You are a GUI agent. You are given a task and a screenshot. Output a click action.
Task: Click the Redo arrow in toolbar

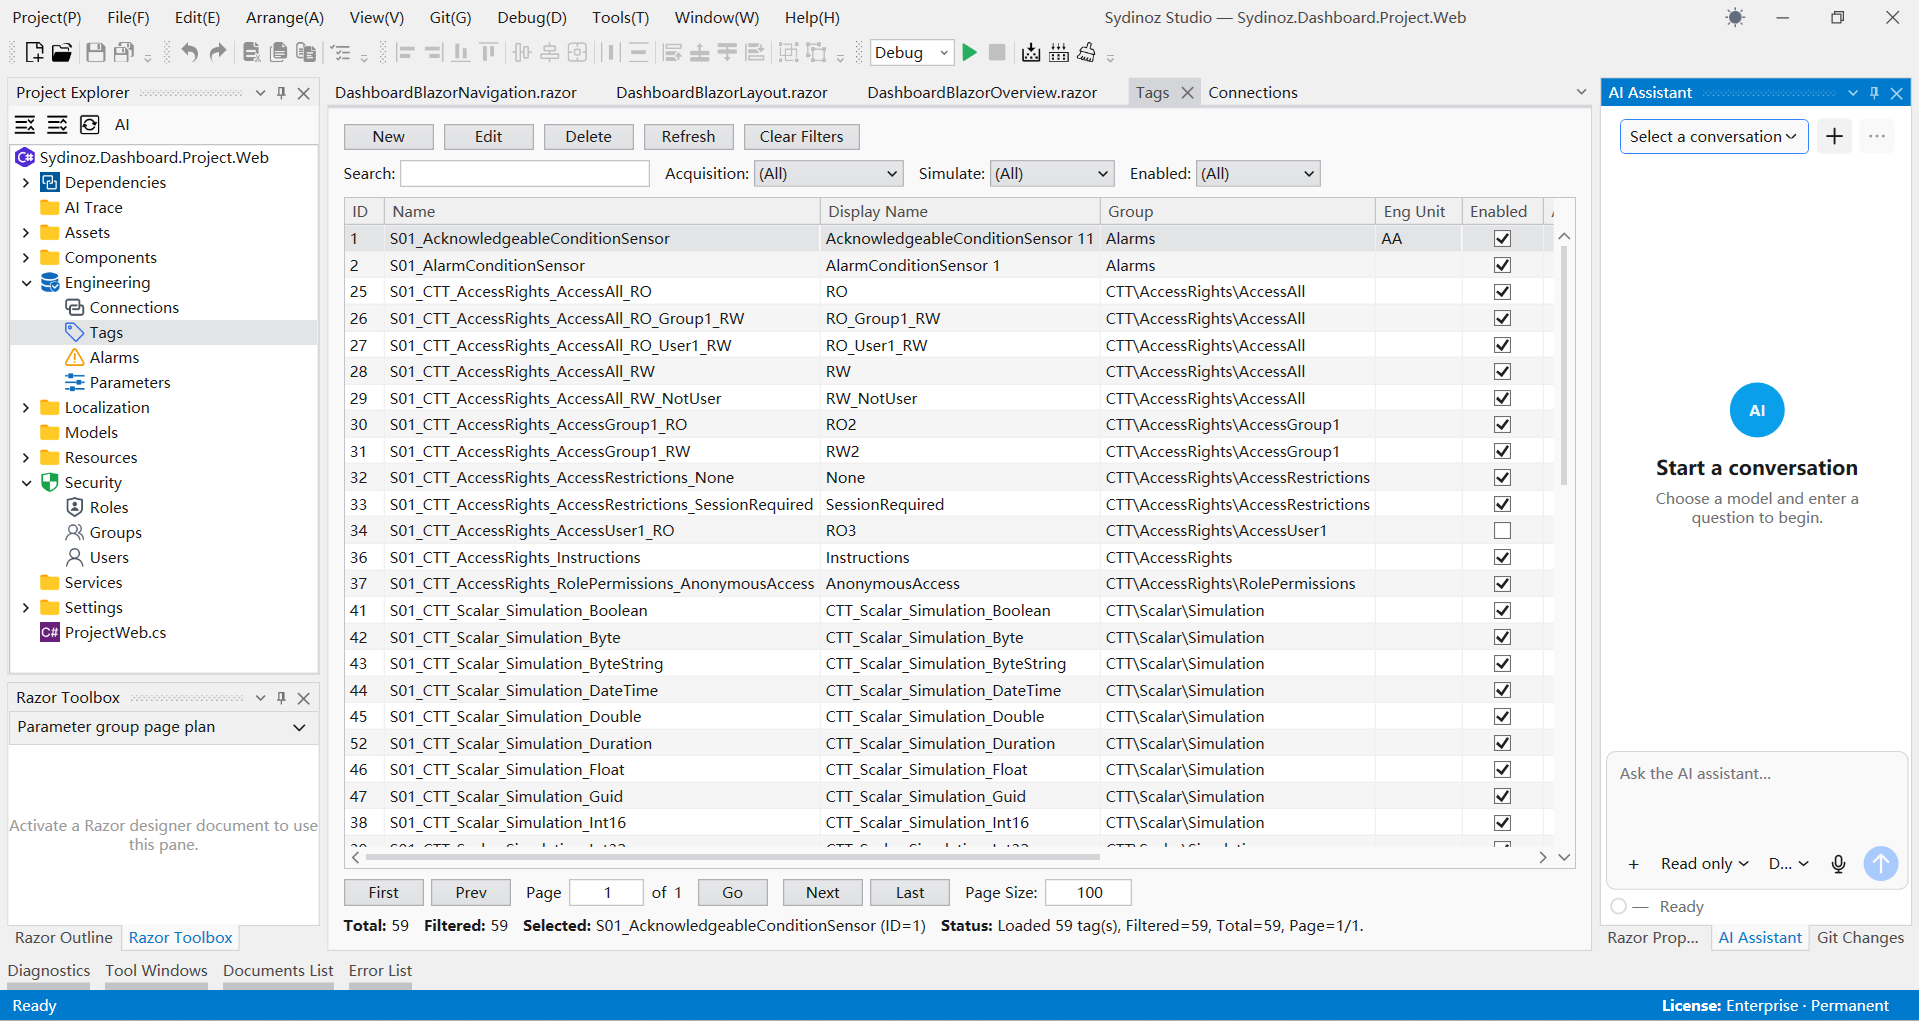point(217,53)
